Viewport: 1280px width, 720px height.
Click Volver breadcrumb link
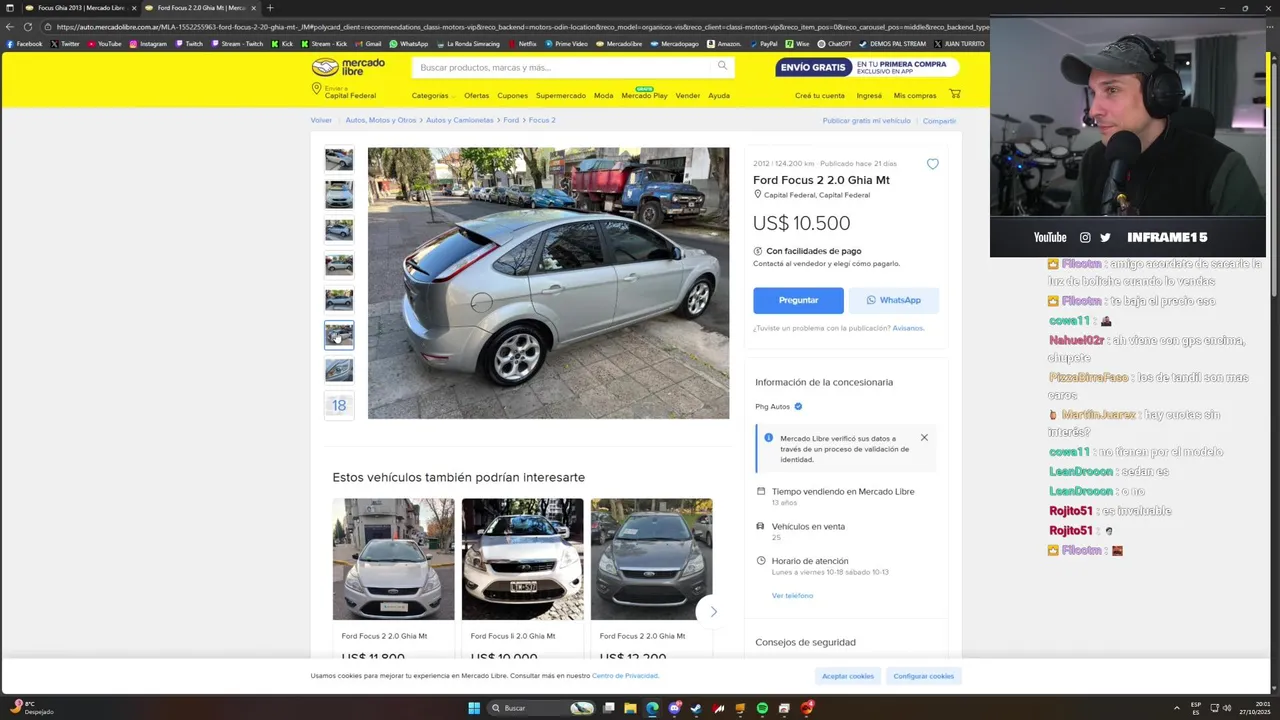click(x=321, y=120)
